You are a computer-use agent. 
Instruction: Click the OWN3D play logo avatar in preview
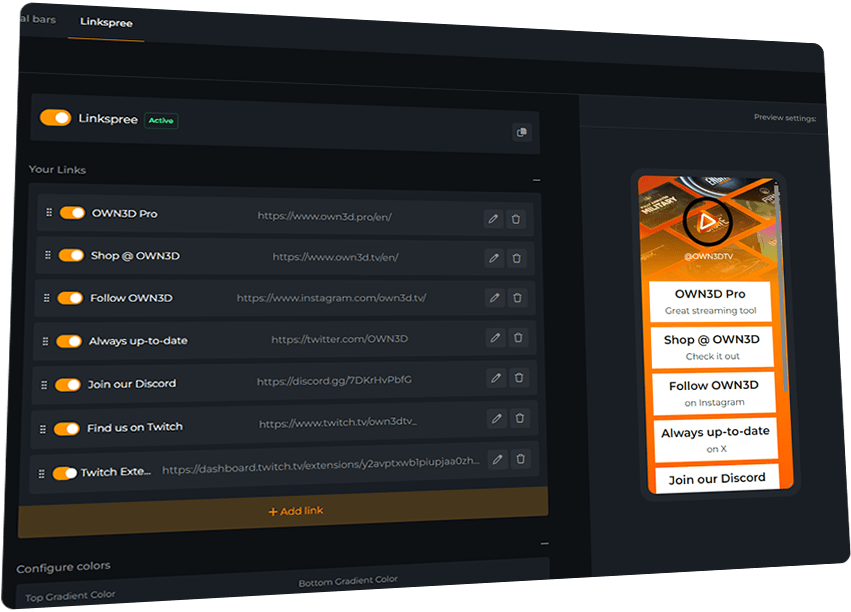(x=707, y=221)
